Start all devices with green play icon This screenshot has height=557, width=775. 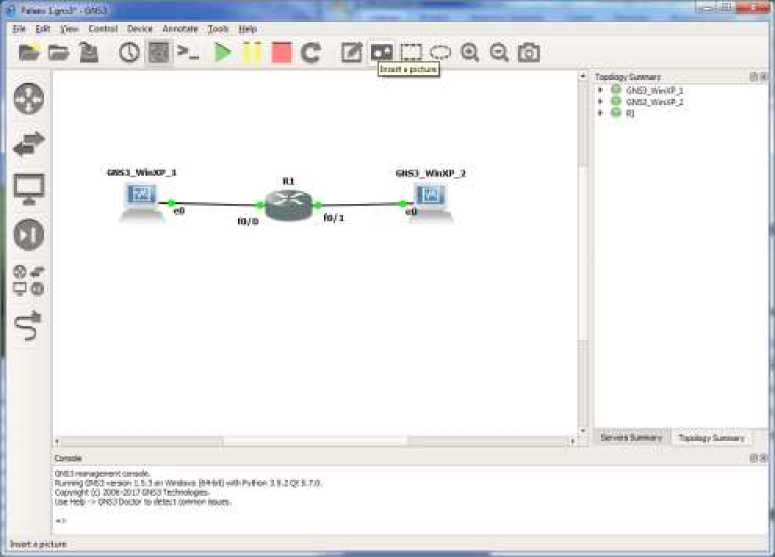(222, 52)
